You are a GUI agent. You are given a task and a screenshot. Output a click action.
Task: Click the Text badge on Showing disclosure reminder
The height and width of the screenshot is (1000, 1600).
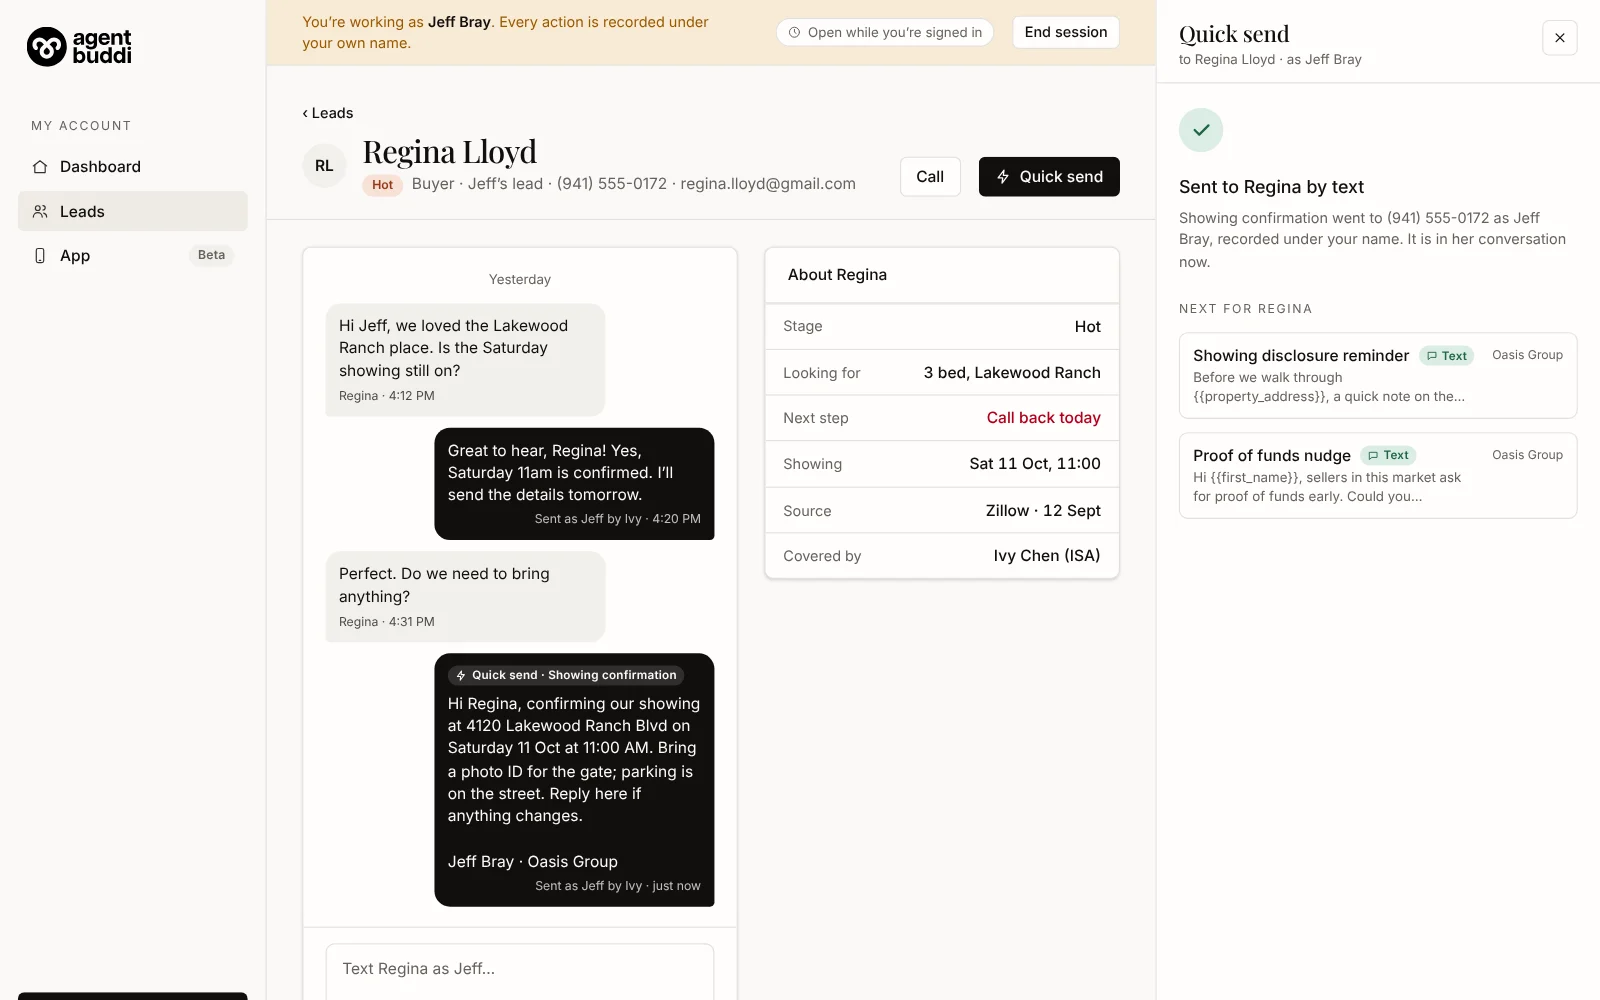click(1446, 356)
